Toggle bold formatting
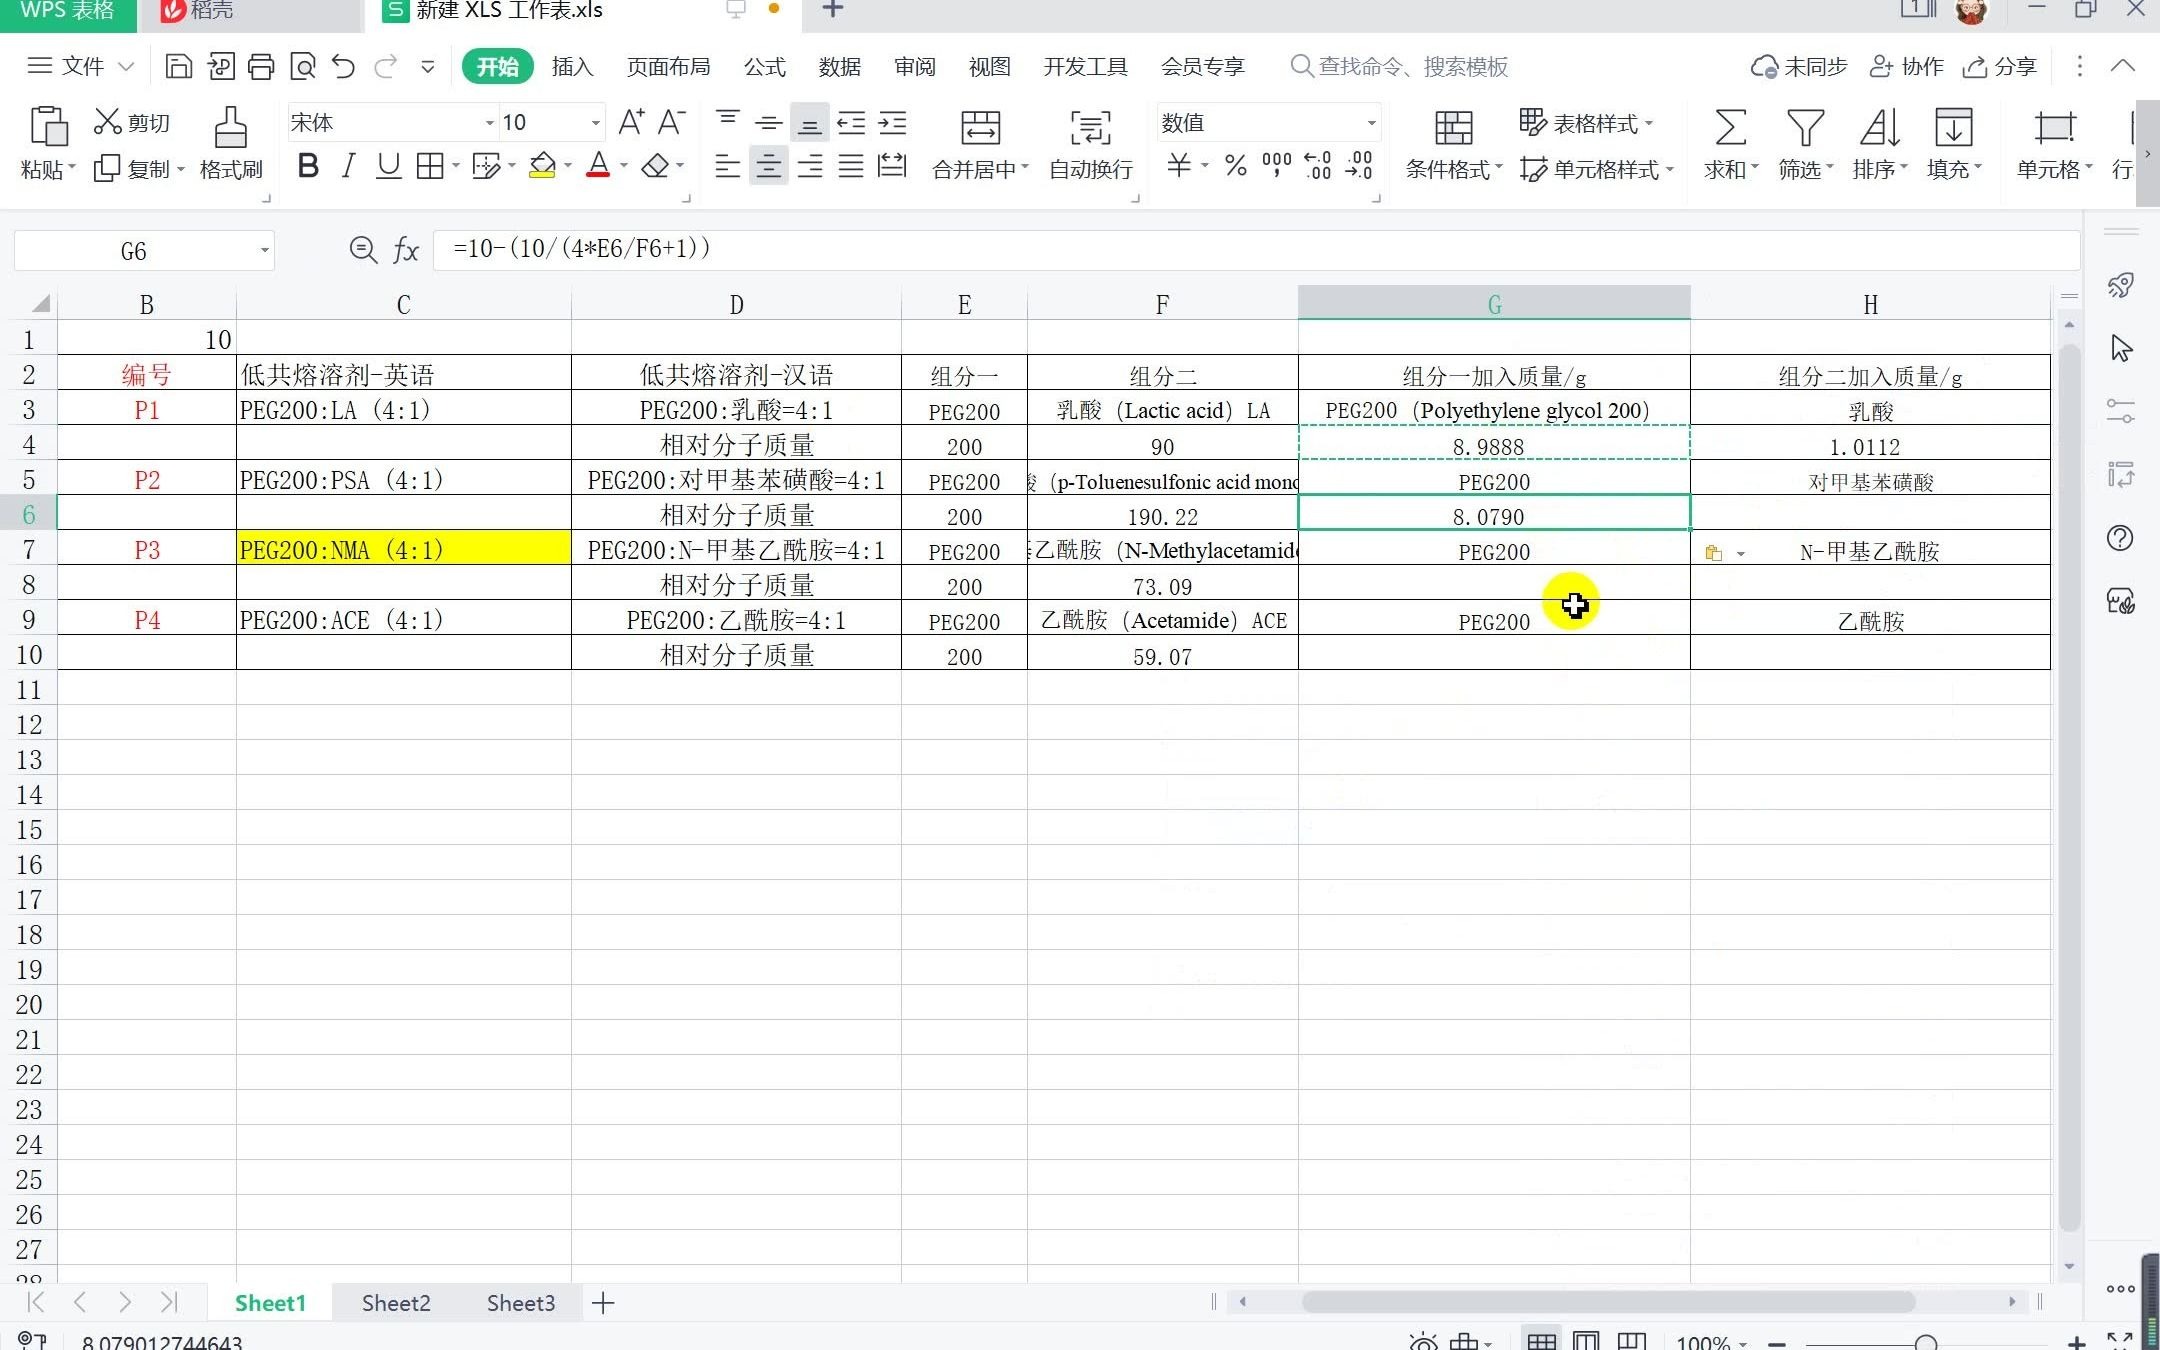Screen dimensions: 2160x1350 (308, 166)
